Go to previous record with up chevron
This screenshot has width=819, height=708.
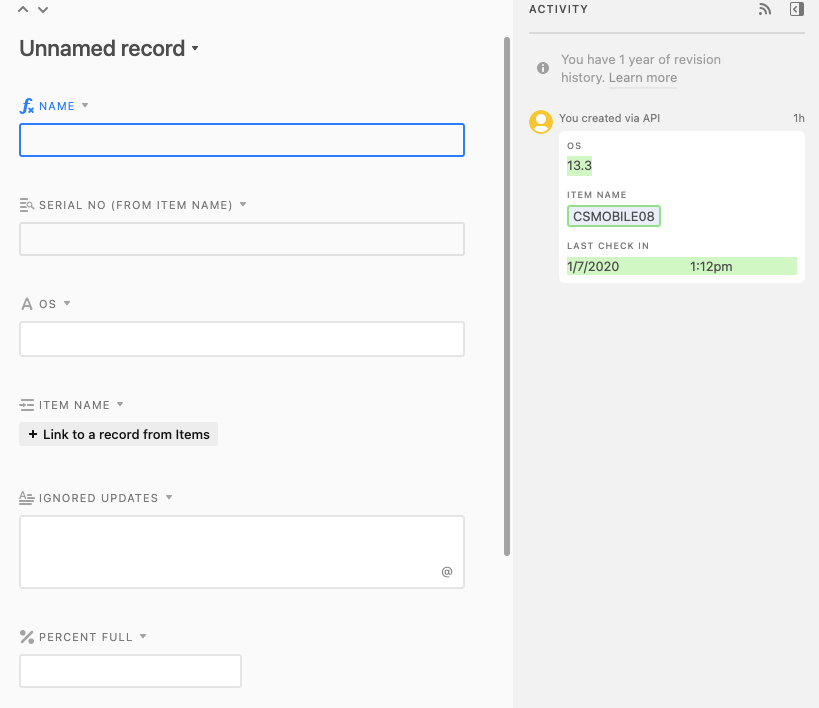(23, 9)
